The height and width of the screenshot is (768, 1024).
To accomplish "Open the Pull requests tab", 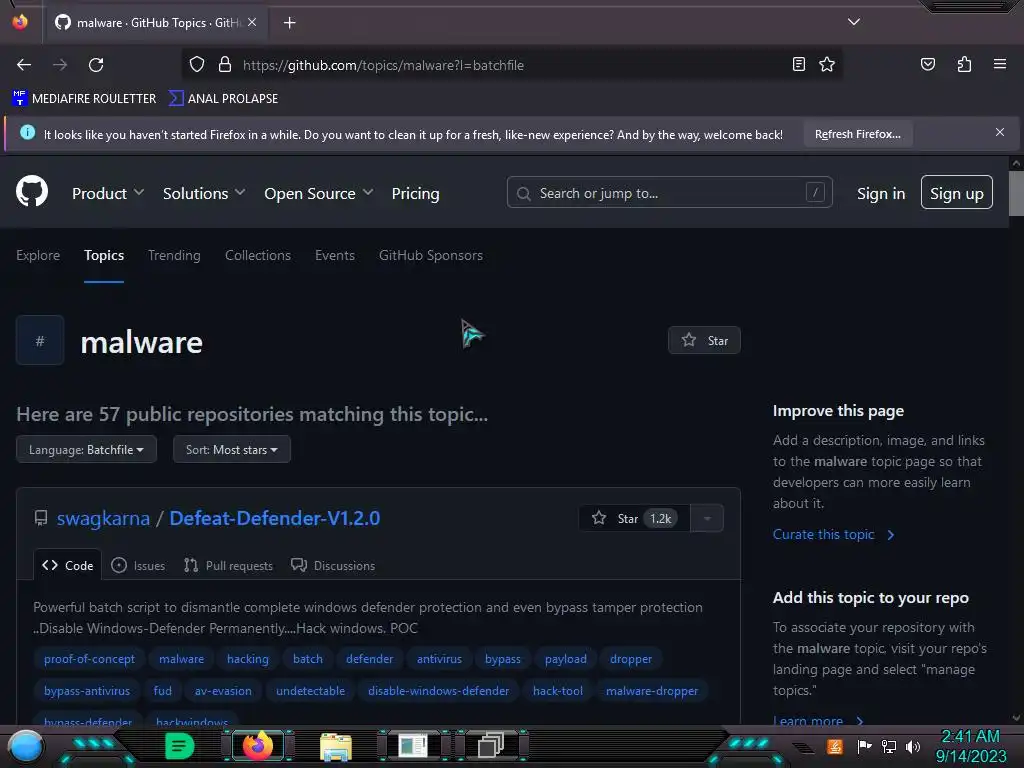I will (229, 566).
